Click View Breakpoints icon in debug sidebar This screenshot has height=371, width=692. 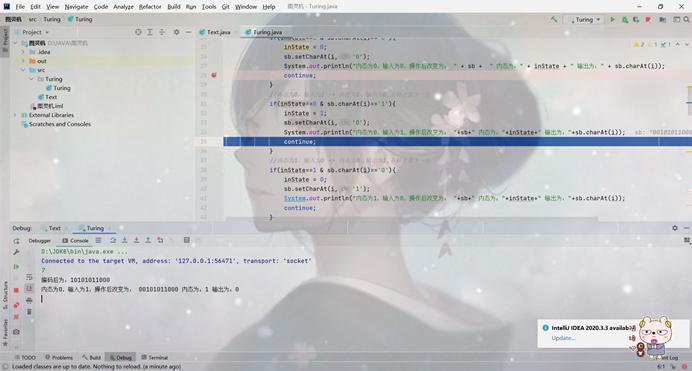pyautogui.click(x=16, y=305)
